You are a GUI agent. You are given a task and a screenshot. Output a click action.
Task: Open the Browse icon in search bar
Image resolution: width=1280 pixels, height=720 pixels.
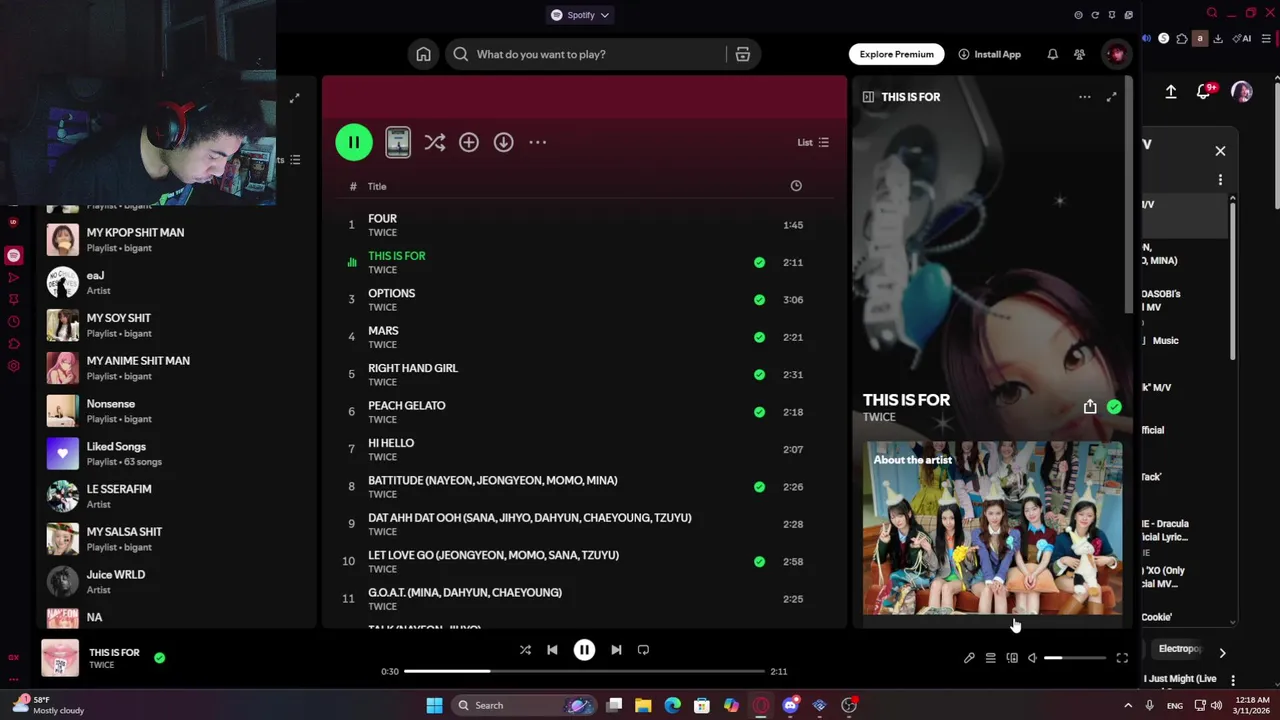tap(742, 54)
